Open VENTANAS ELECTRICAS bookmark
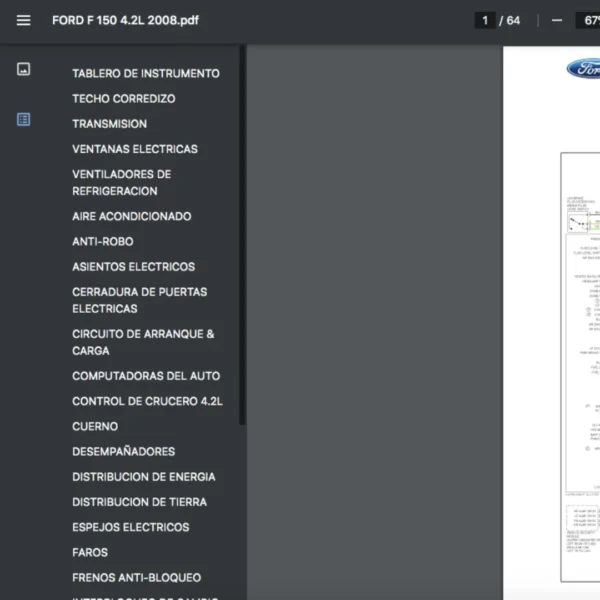Screen dimensions: 600x600 (135, 149)
